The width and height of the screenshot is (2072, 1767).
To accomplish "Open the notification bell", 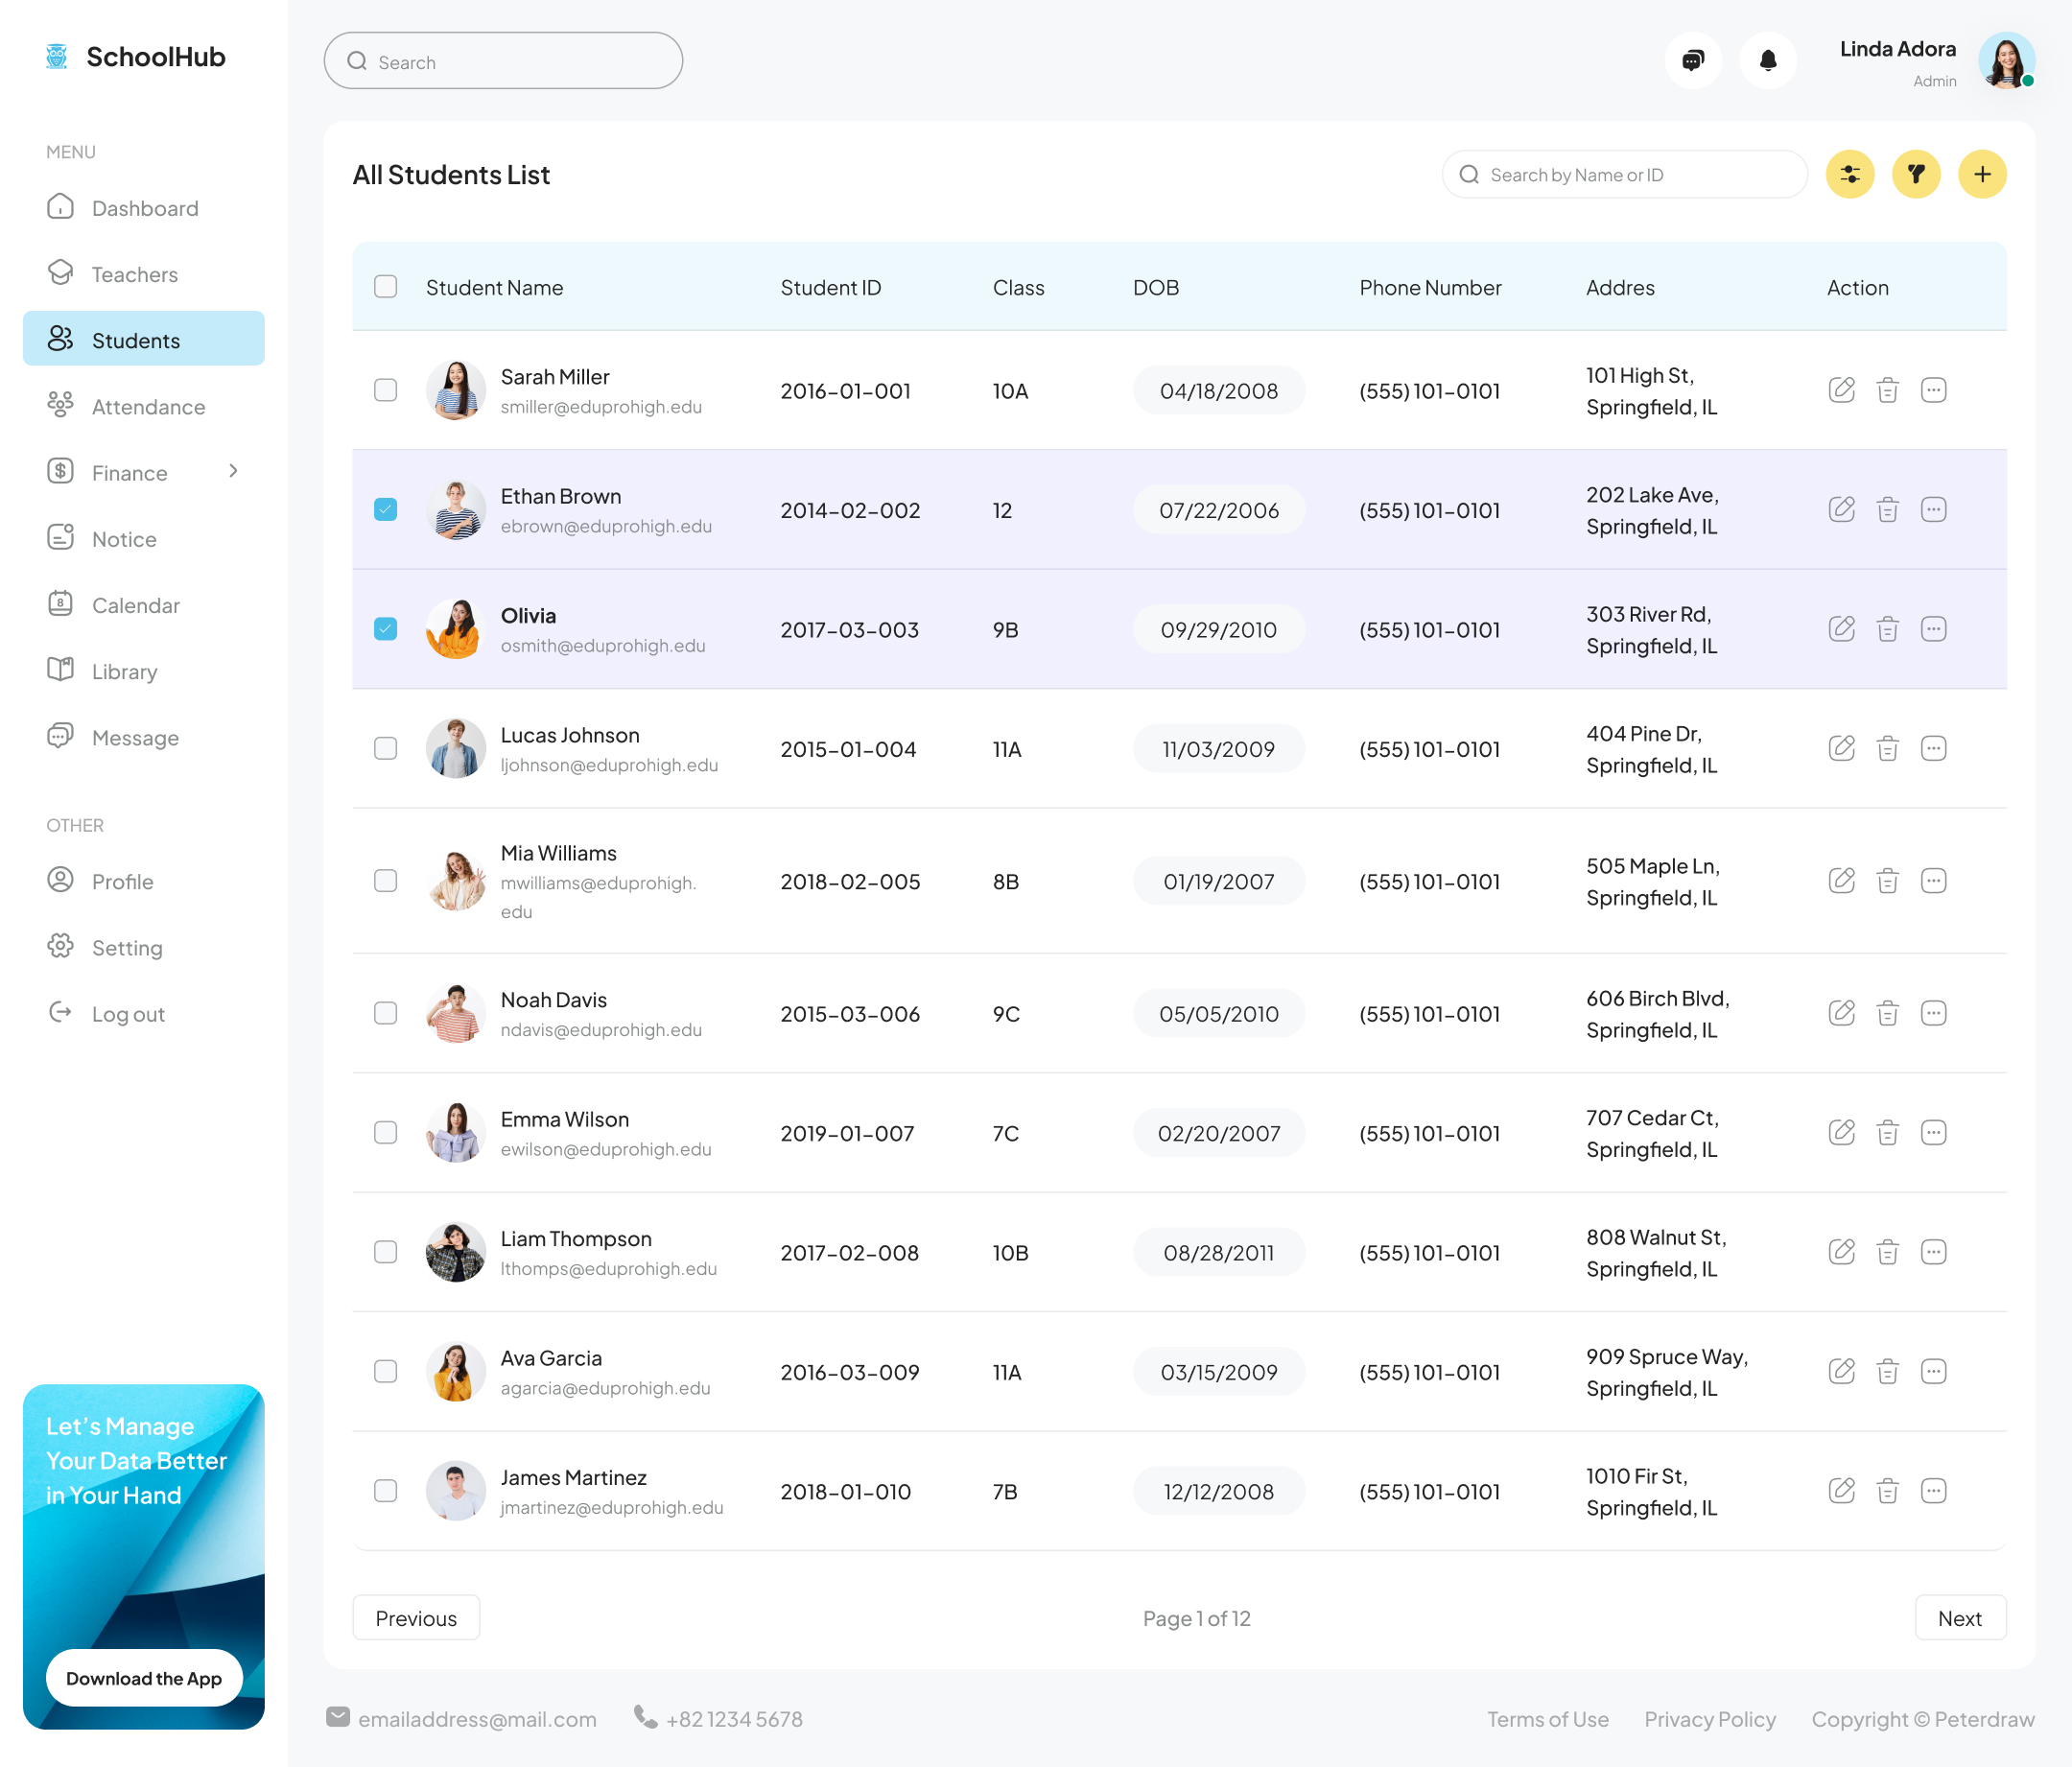I will click(1767, 60).
